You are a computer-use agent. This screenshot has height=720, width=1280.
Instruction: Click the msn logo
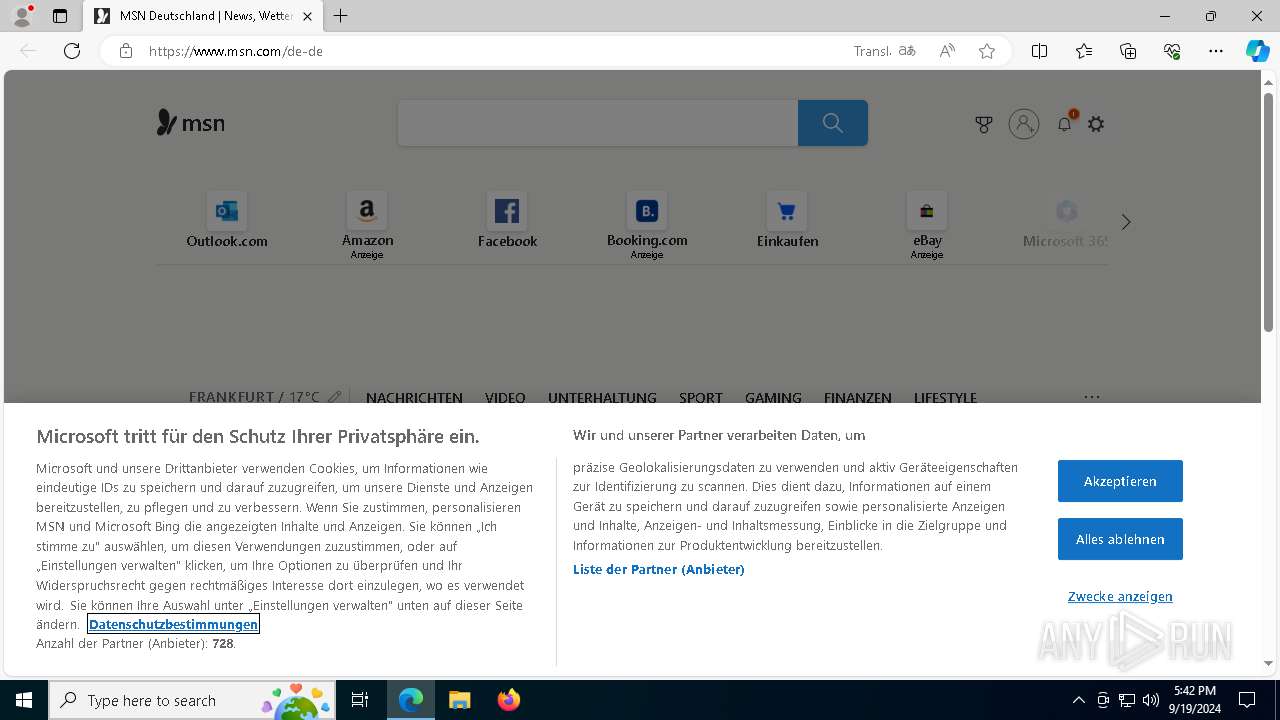tap(190, 123)
